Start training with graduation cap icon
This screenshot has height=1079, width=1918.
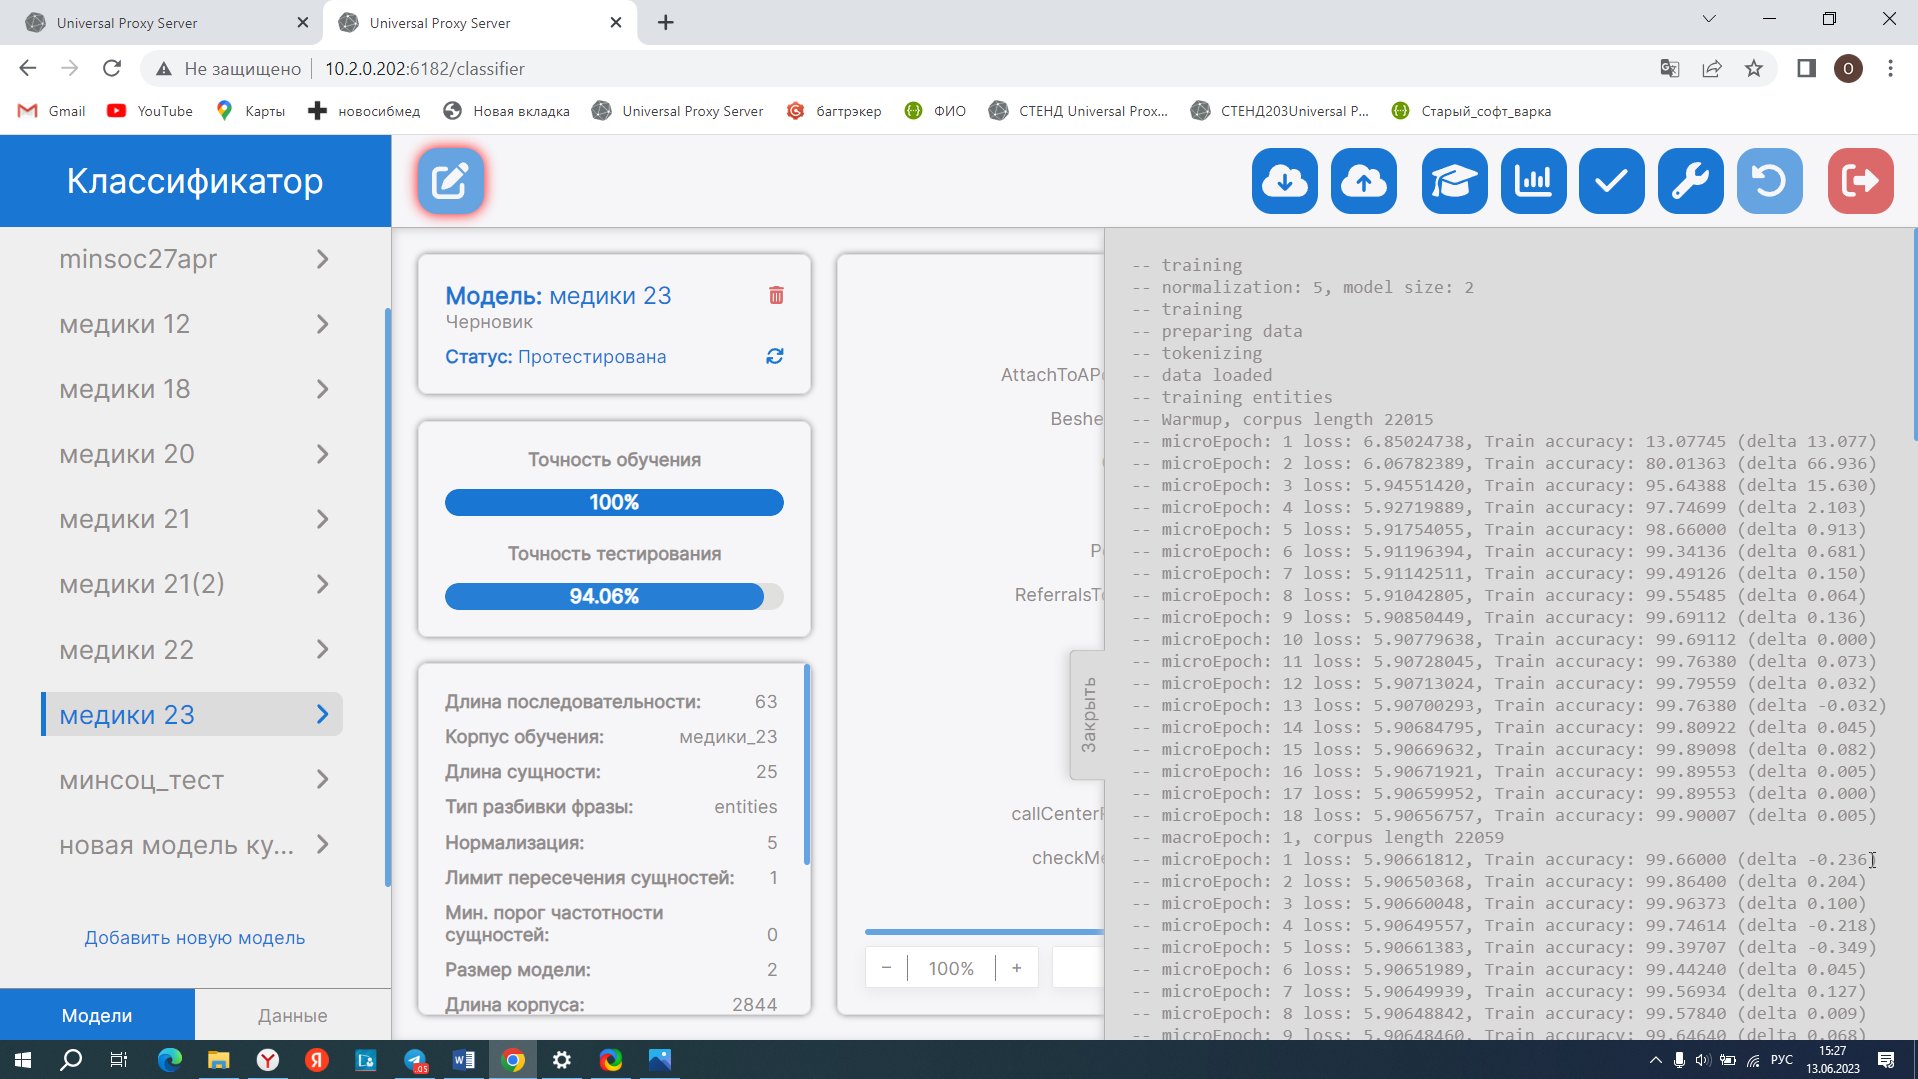pyautogui.click(x=1453, y=181)
